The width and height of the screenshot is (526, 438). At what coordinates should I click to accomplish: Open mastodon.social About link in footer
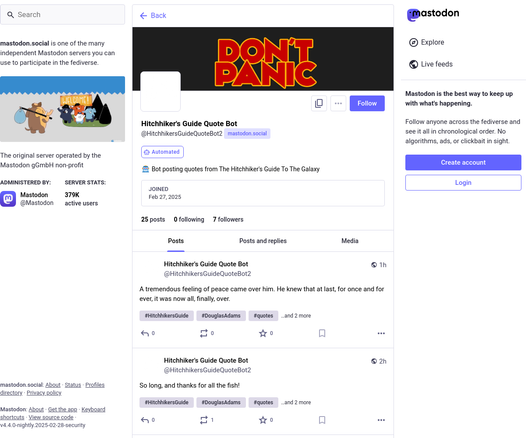point(53,385)
